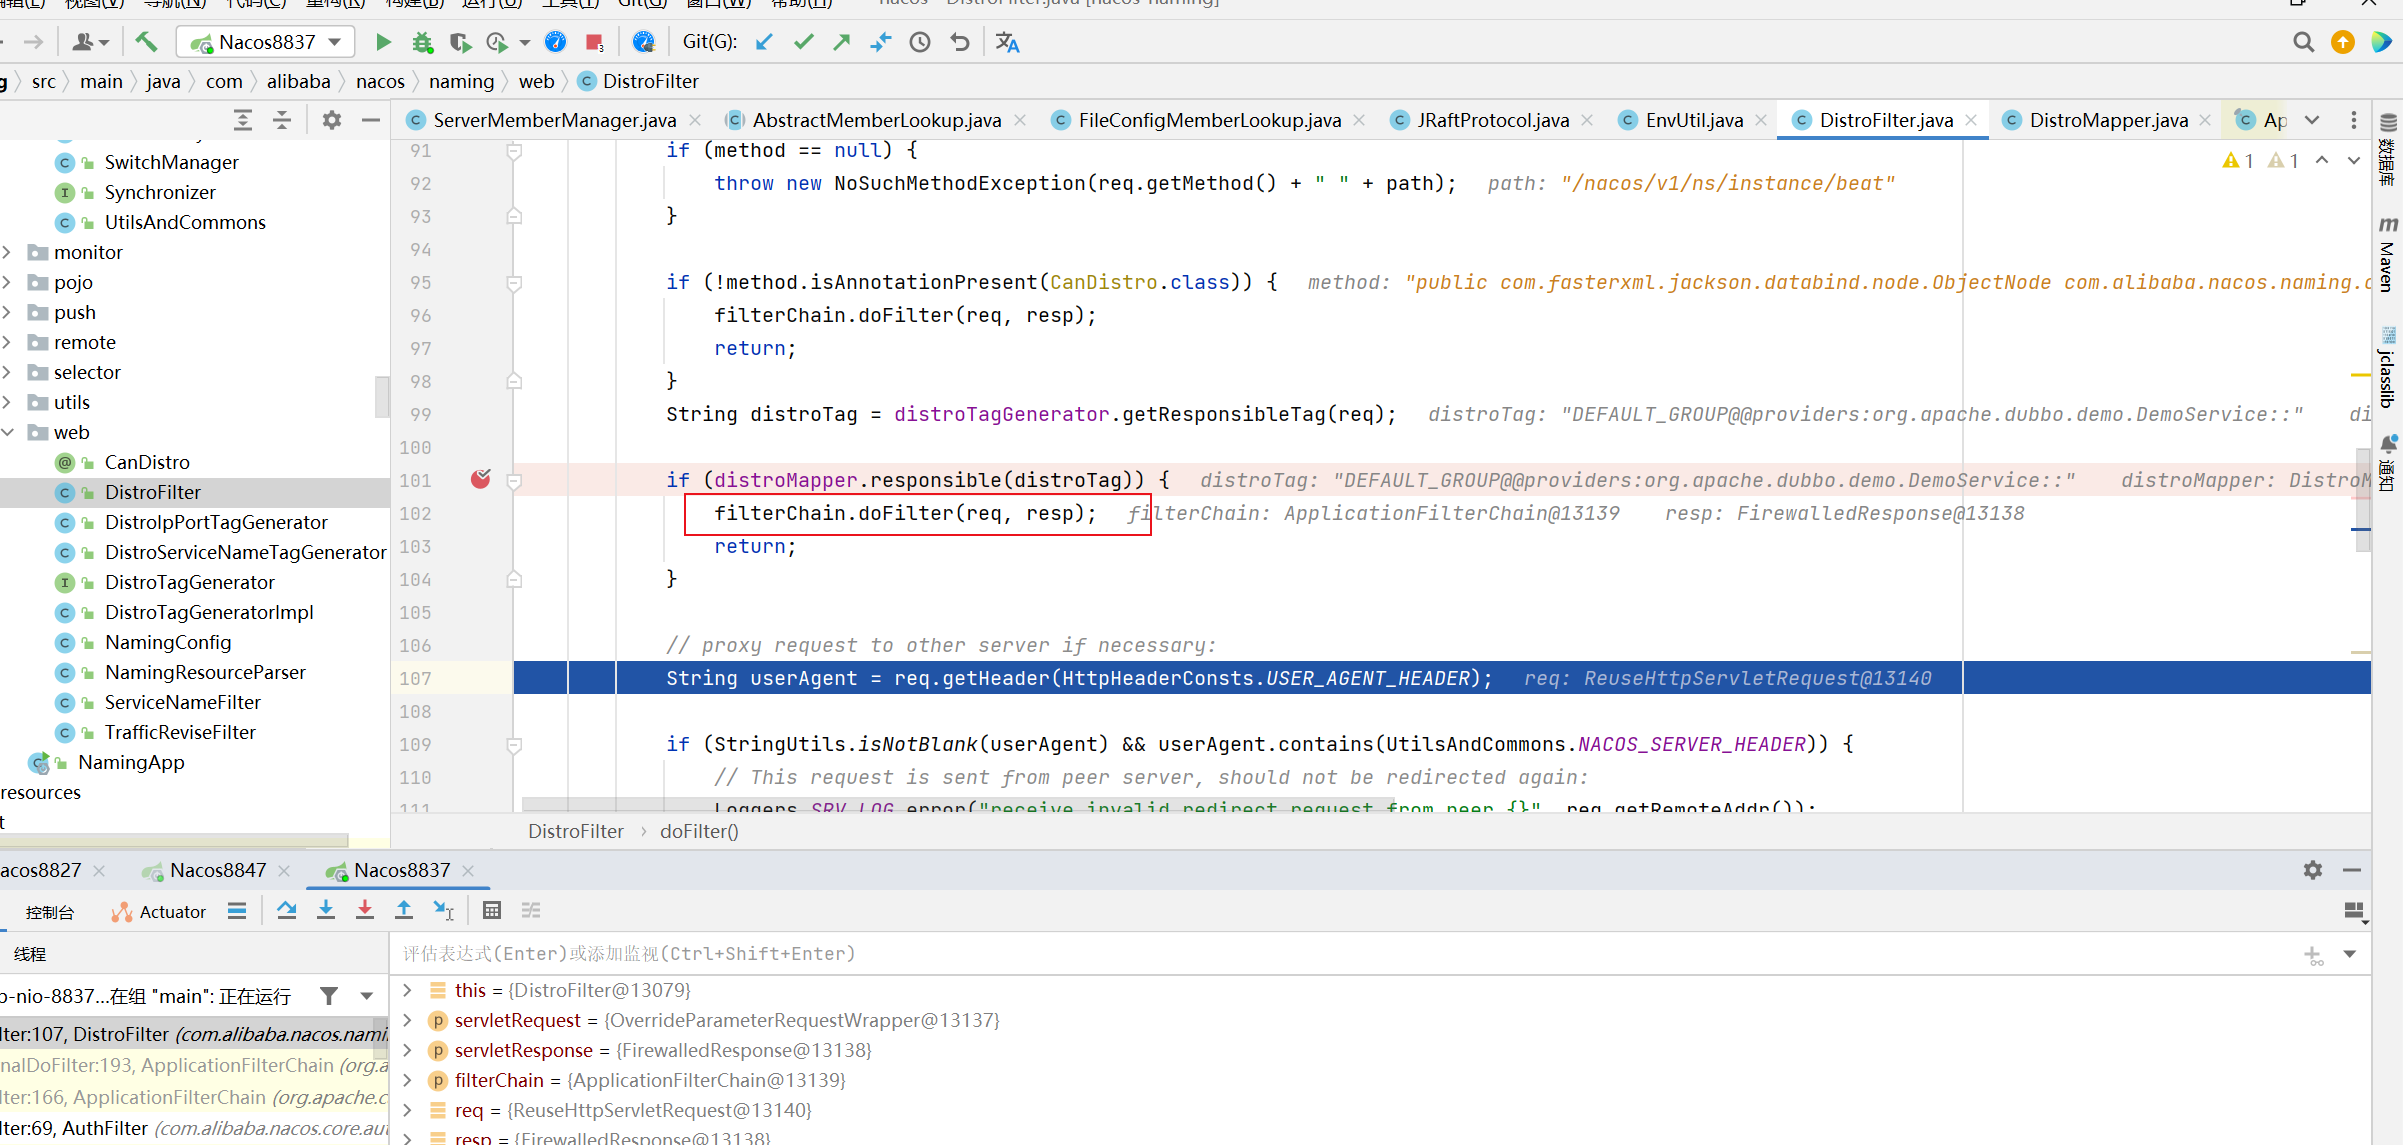
Task: Select web in the file path breadcrumb
Action: (x=537, y=81)
